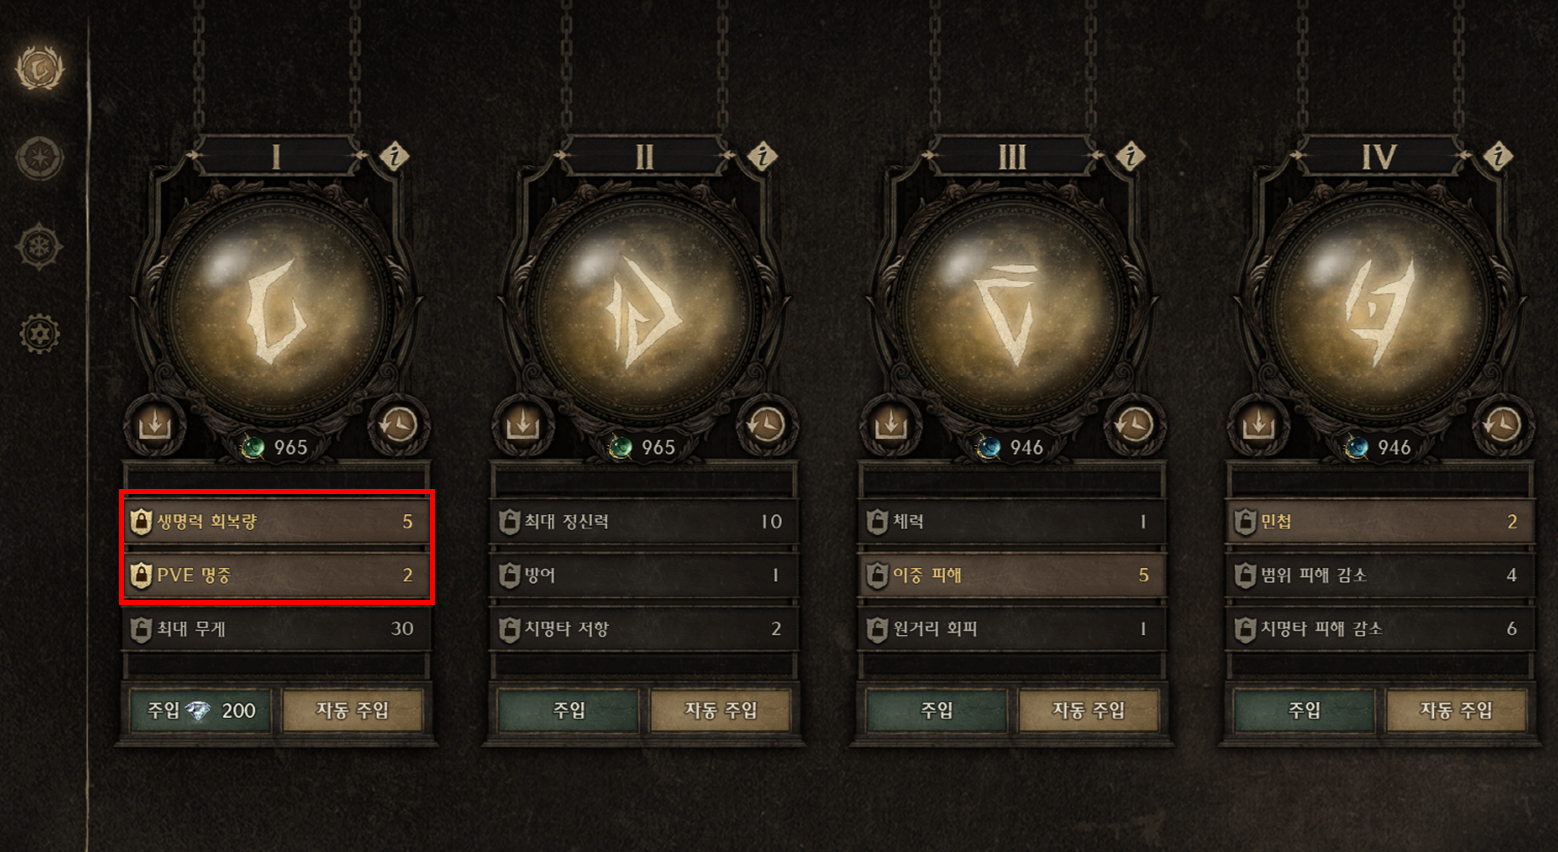
Task: Click history clock icon under rune IV
Action: point(1502,425)
